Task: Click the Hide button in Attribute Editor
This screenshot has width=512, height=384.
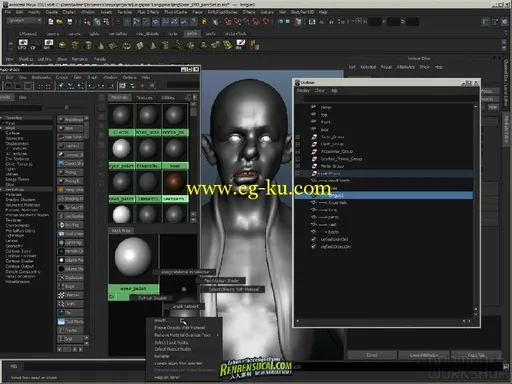Action: pos(493,107)
